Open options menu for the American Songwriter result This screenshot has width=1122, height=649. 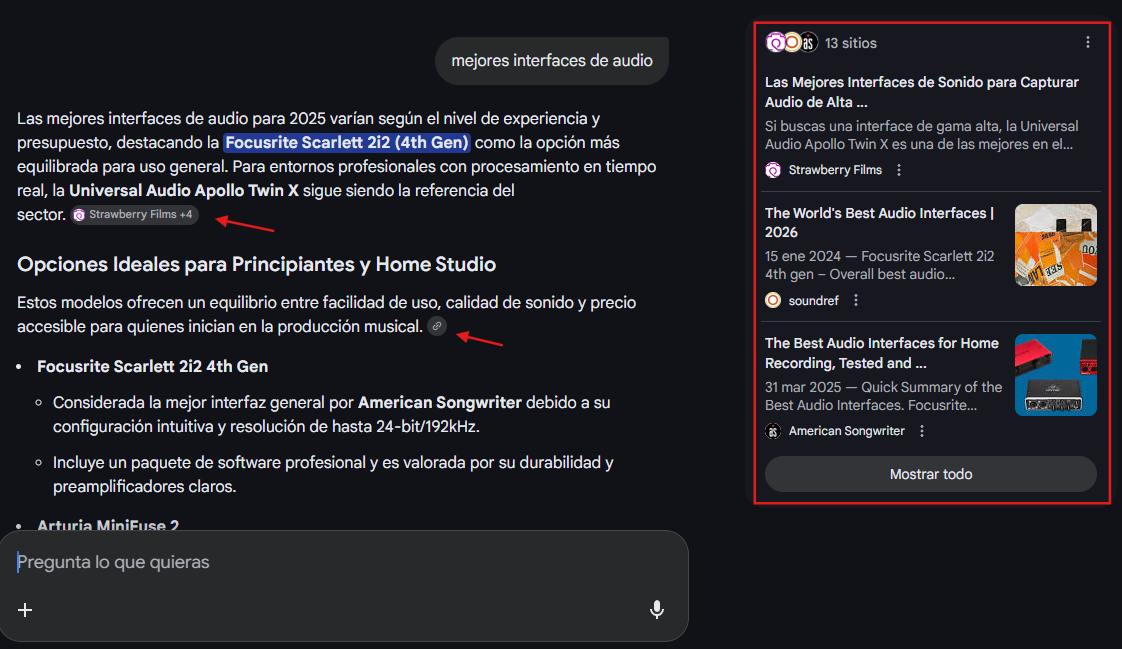click(x=921, y=430)
